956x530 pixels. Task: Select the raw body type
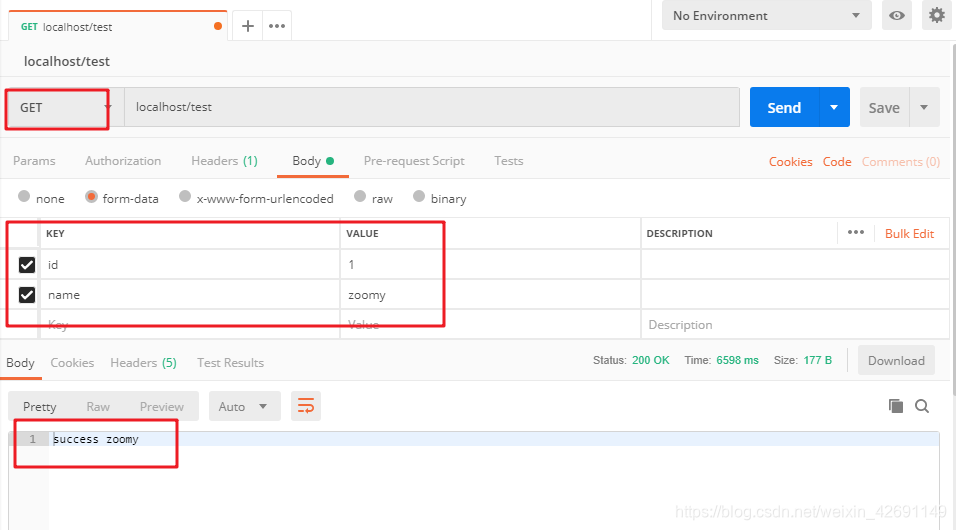click(360, 196)
